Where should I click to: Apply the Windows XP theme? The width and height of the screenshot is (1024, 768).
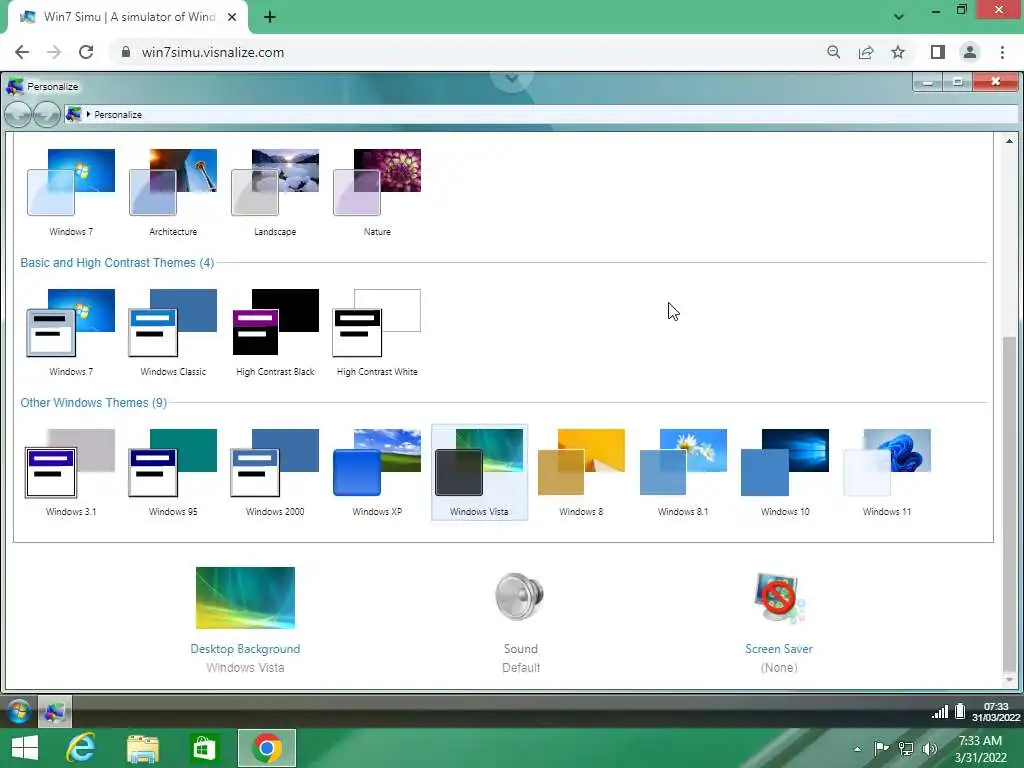(377, 472)
